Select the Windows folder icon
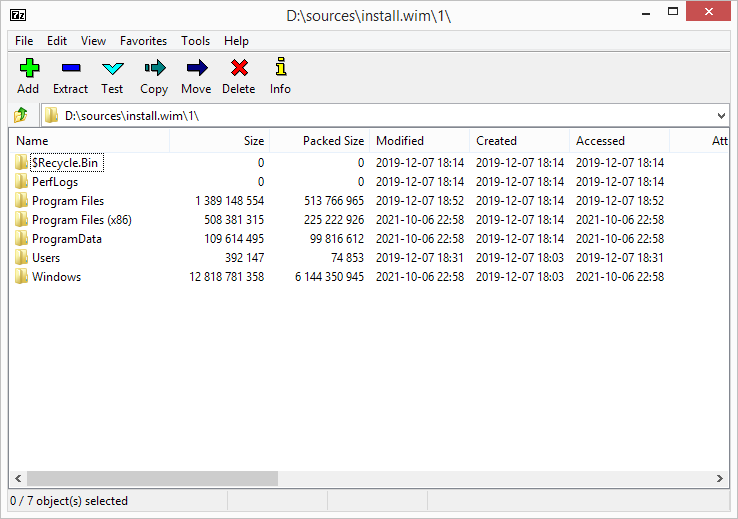 pos(21,277)
